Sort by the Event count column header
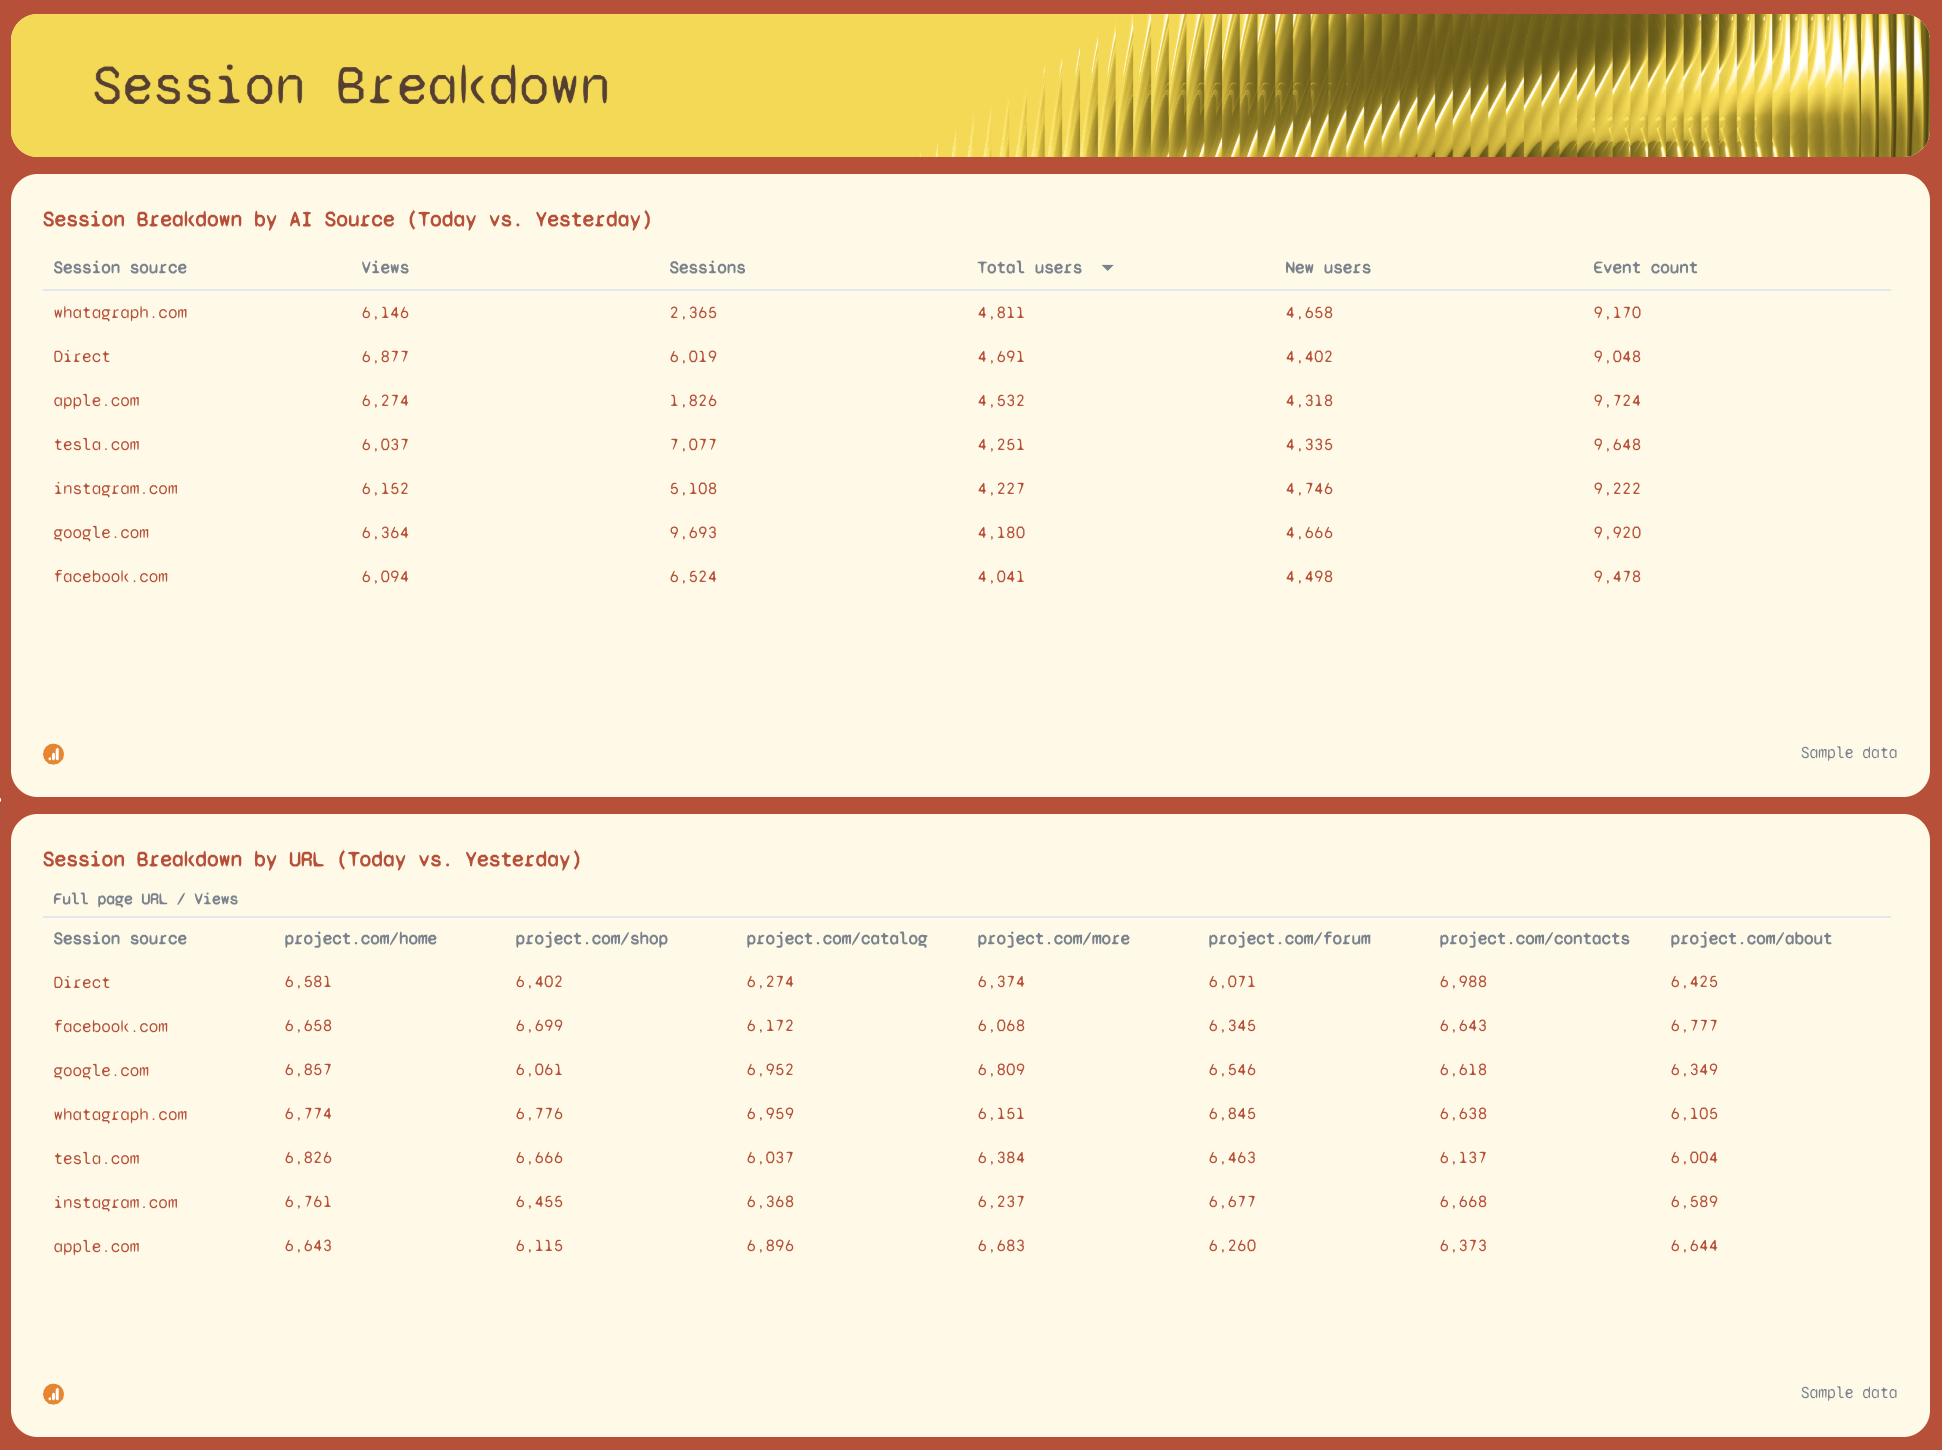 click(x=1645, y=267)
